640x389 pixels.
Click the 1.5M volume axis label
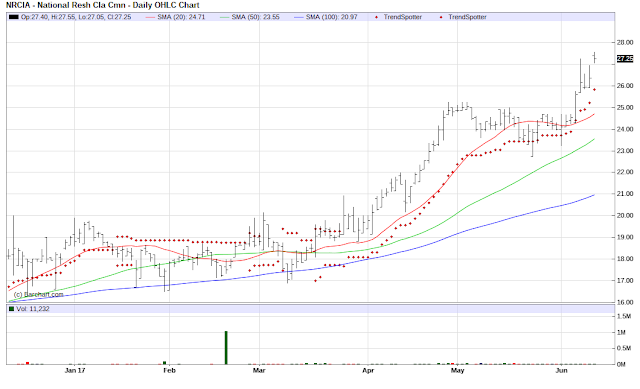(624, 316)
